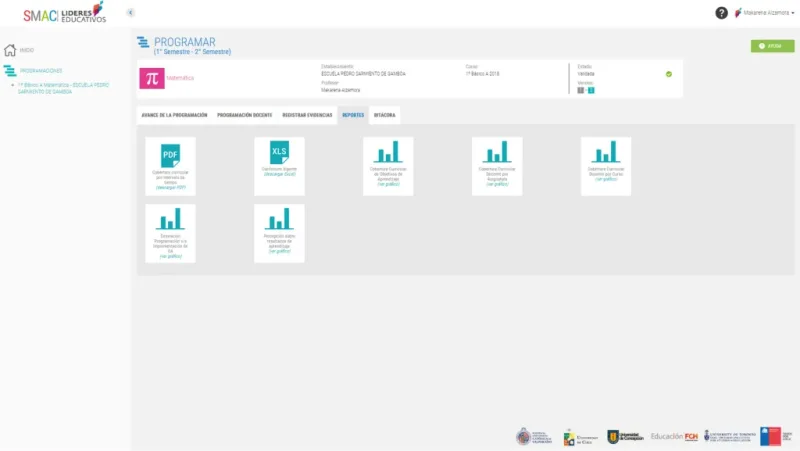Switch to the Bitácora tab
Image resolution: width=800 pixels, height=451 pixels.
pyautogui.click(x=385, y=115)
